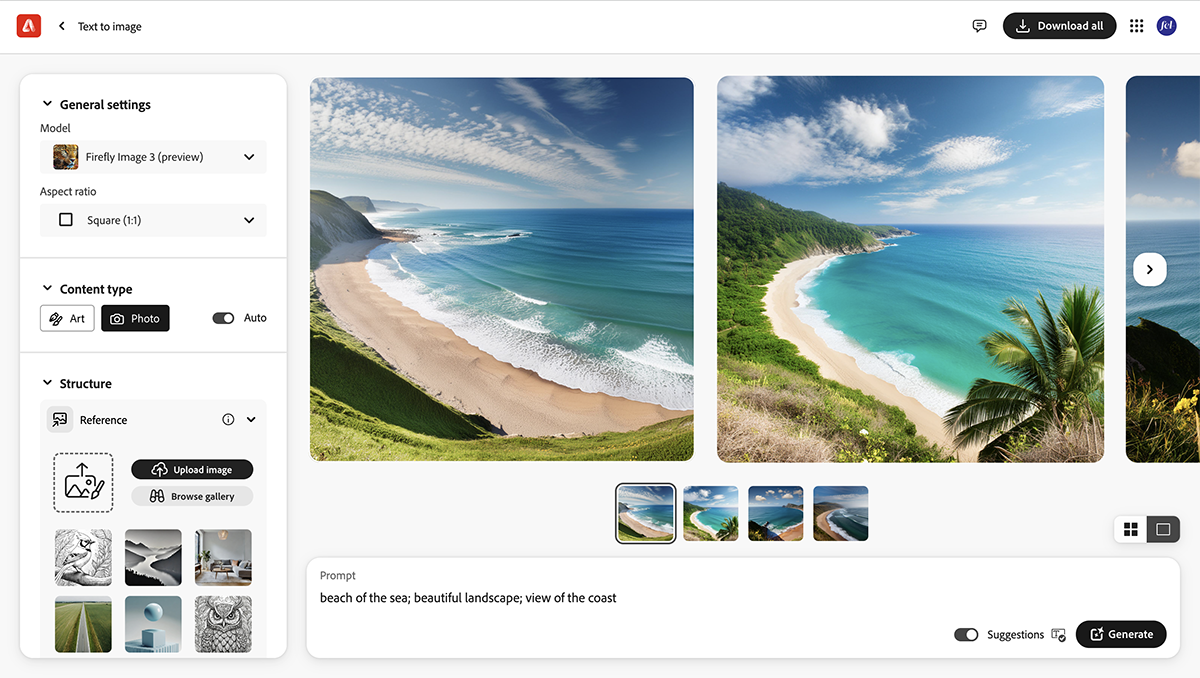The height and width of the screenshot is (678, 1200).
Task: Open the account menu via profile avatar
Action: (1167, 25)
